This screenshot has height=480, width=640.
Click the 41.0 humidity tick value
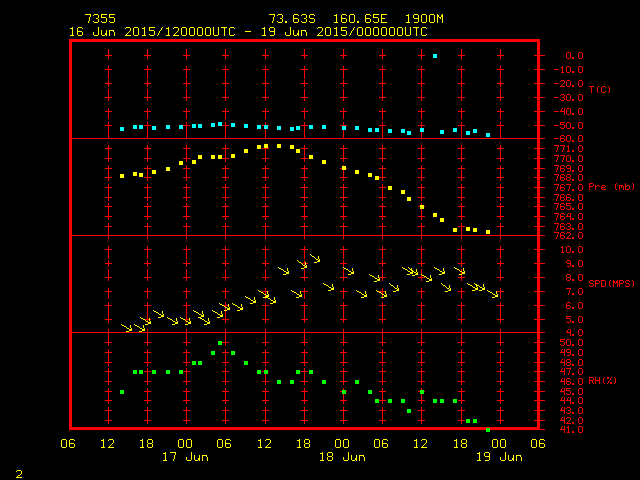click(x=571, y=430)
